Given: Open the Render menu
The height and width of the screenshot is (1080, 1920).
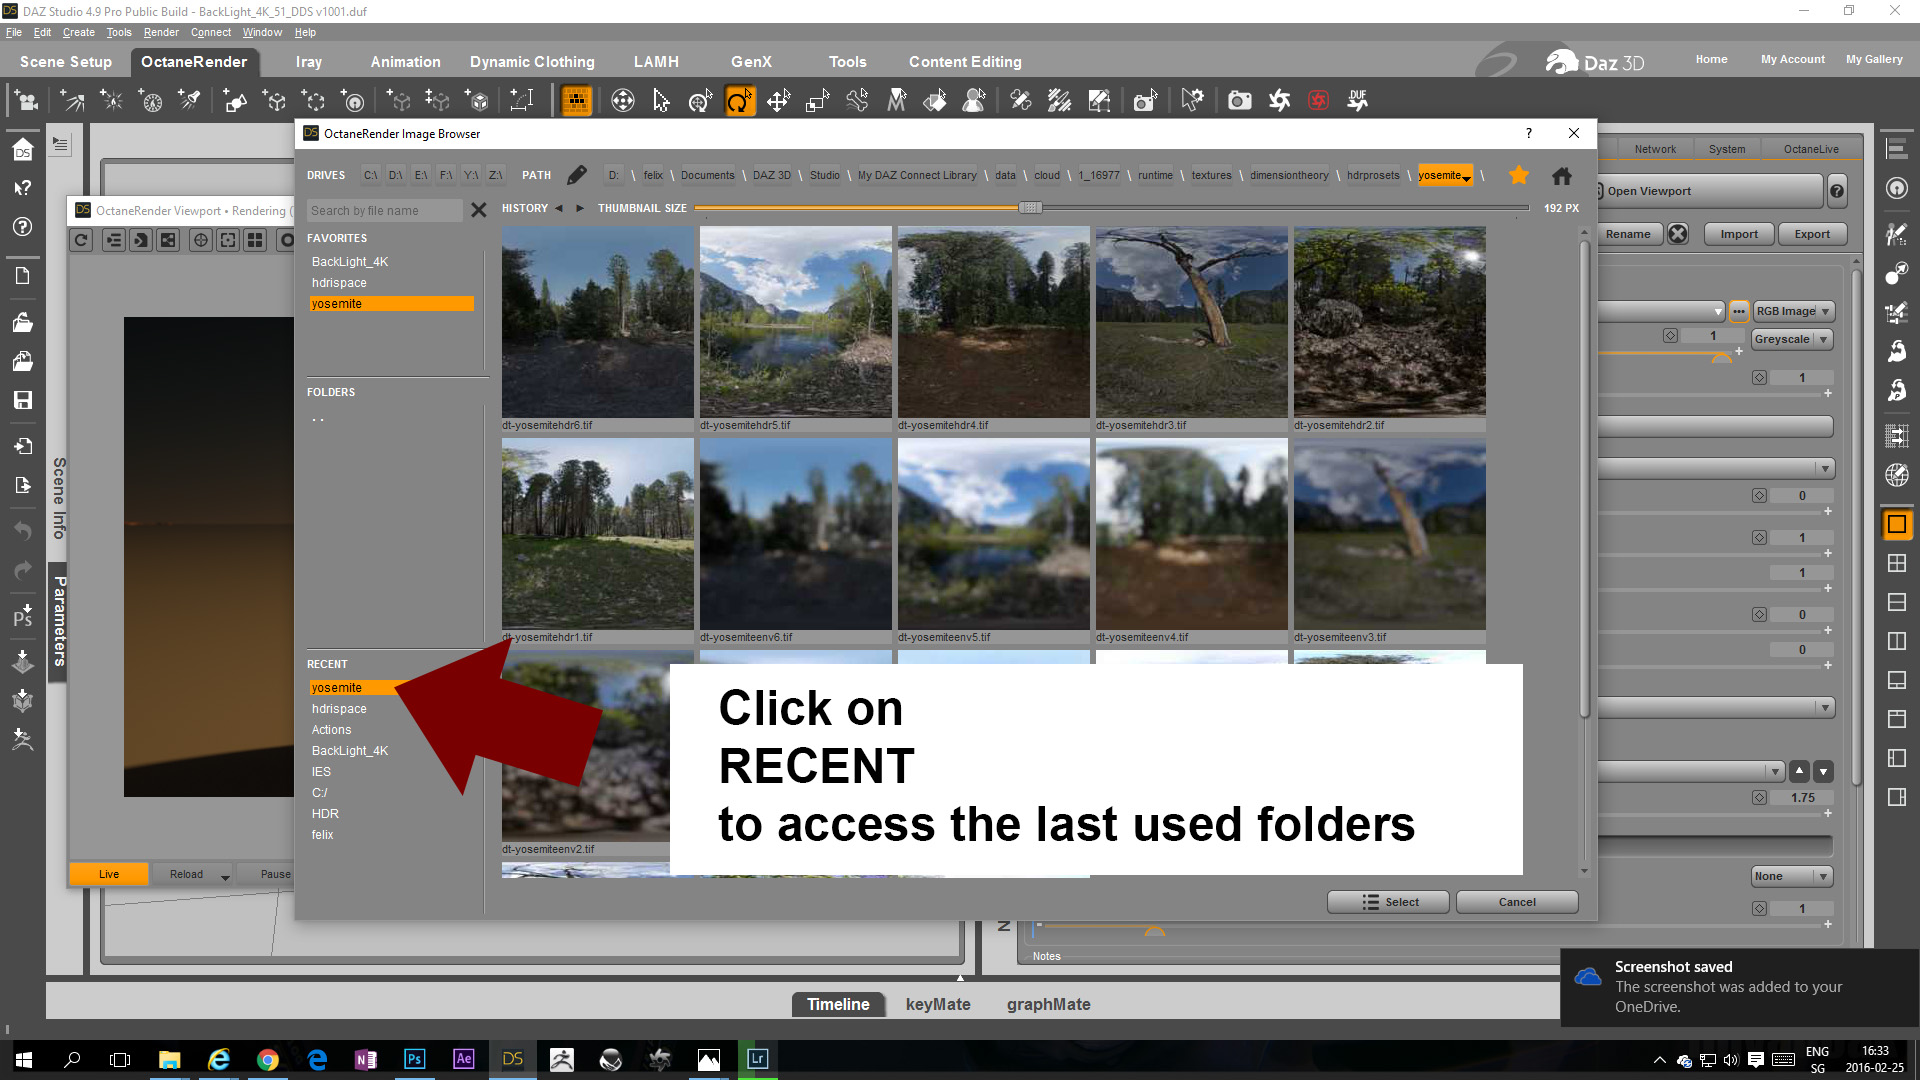Looking at the screenshot, I should click(160, 32).
